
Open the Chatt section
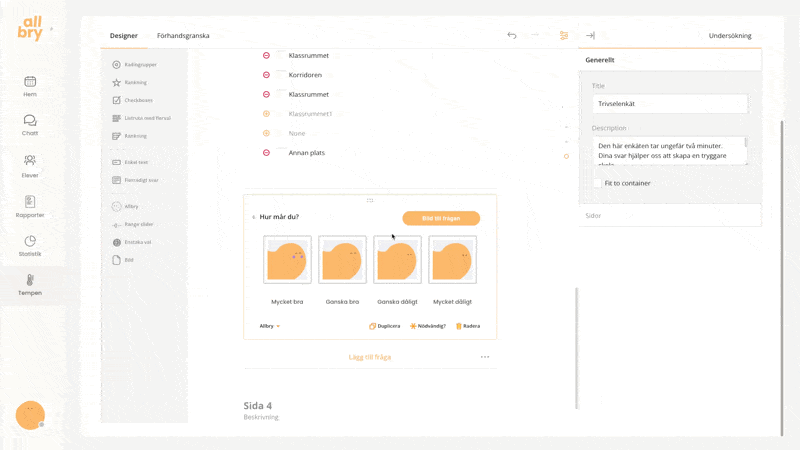[x=30, y=125]
